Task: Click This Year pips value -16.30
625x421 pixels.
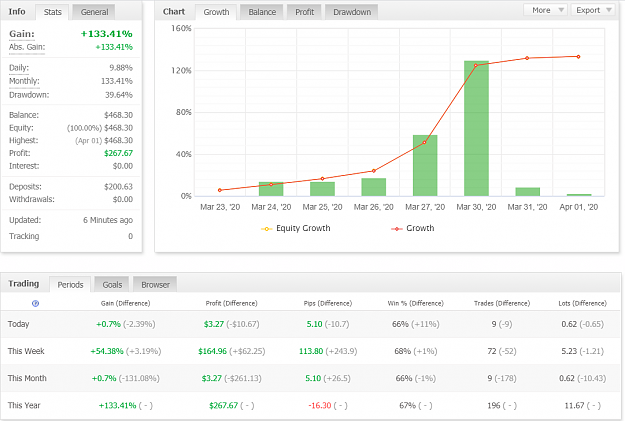Action: tap(320, 405)
